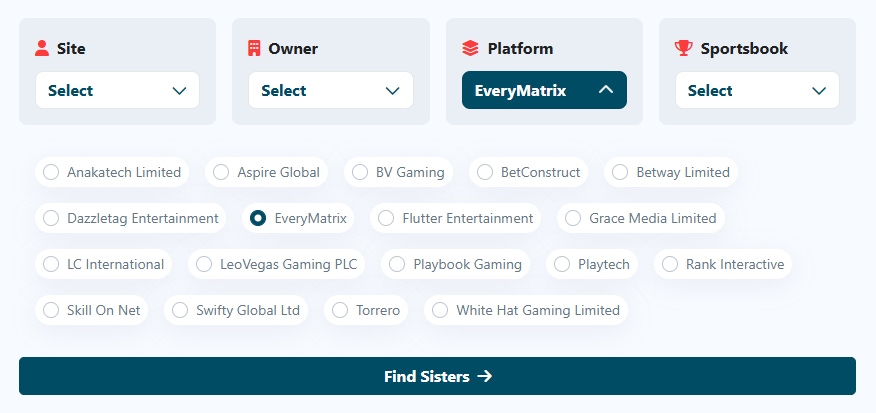Click the selected EveryMatrix radio button
Viewport: 876px width, 413px height.
point(258,218)
